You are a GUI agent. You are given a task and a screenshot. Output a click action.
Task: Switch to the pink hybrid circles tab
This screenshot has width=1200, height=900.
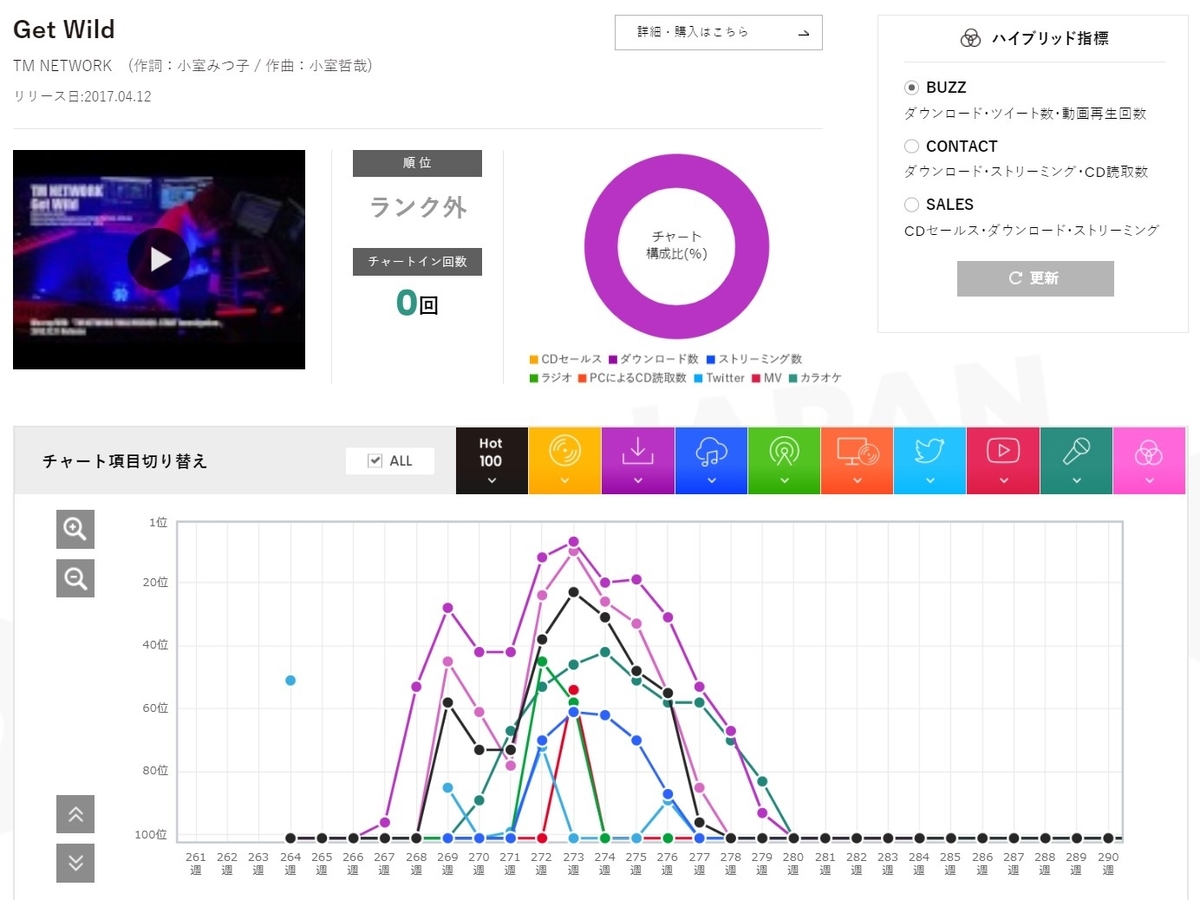tap(1149, 460)
